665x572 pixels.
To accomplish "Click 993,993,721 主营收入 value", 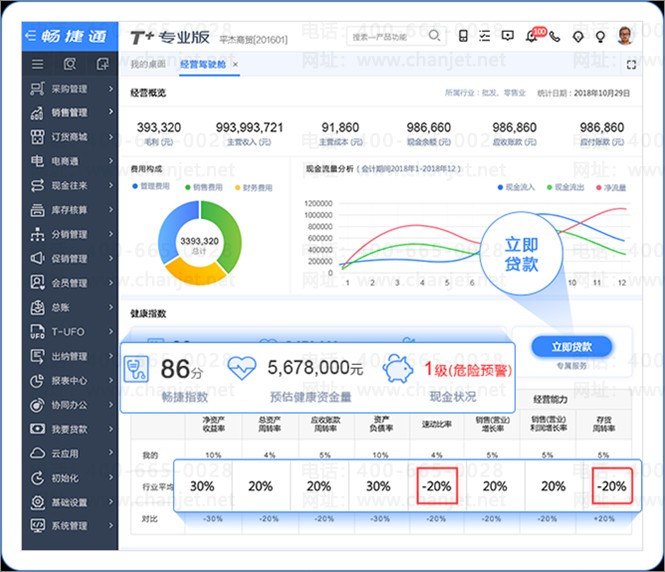I will pos(249,127).
